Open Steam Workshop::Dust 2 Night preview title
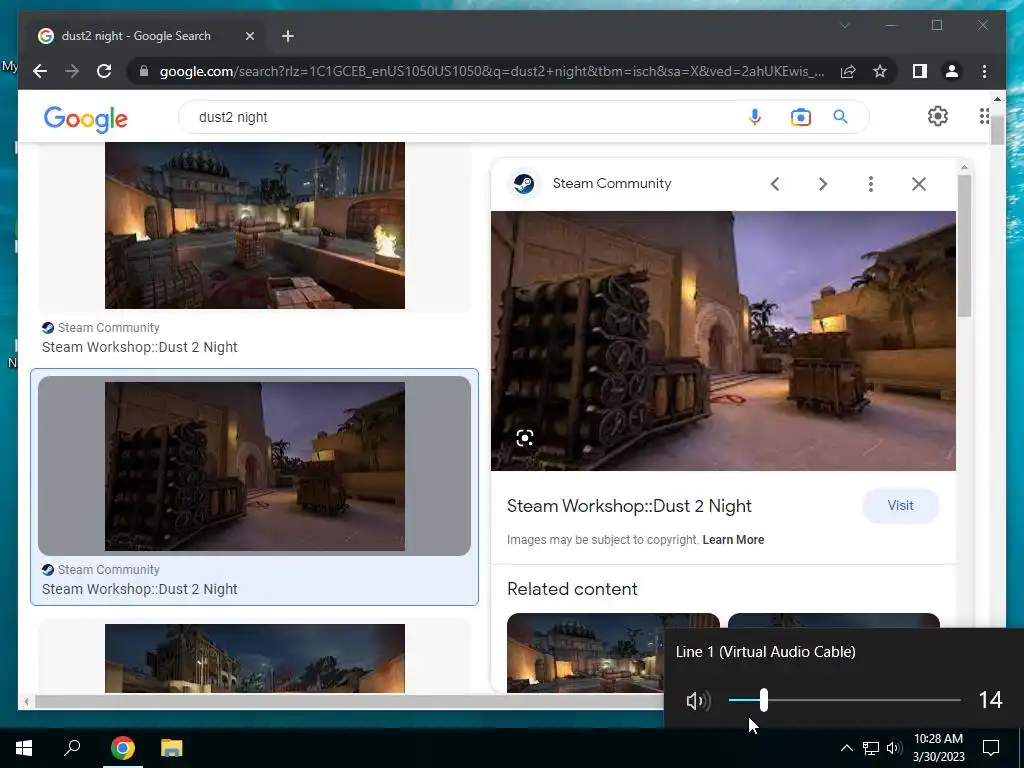 click(x=629, y=506)
